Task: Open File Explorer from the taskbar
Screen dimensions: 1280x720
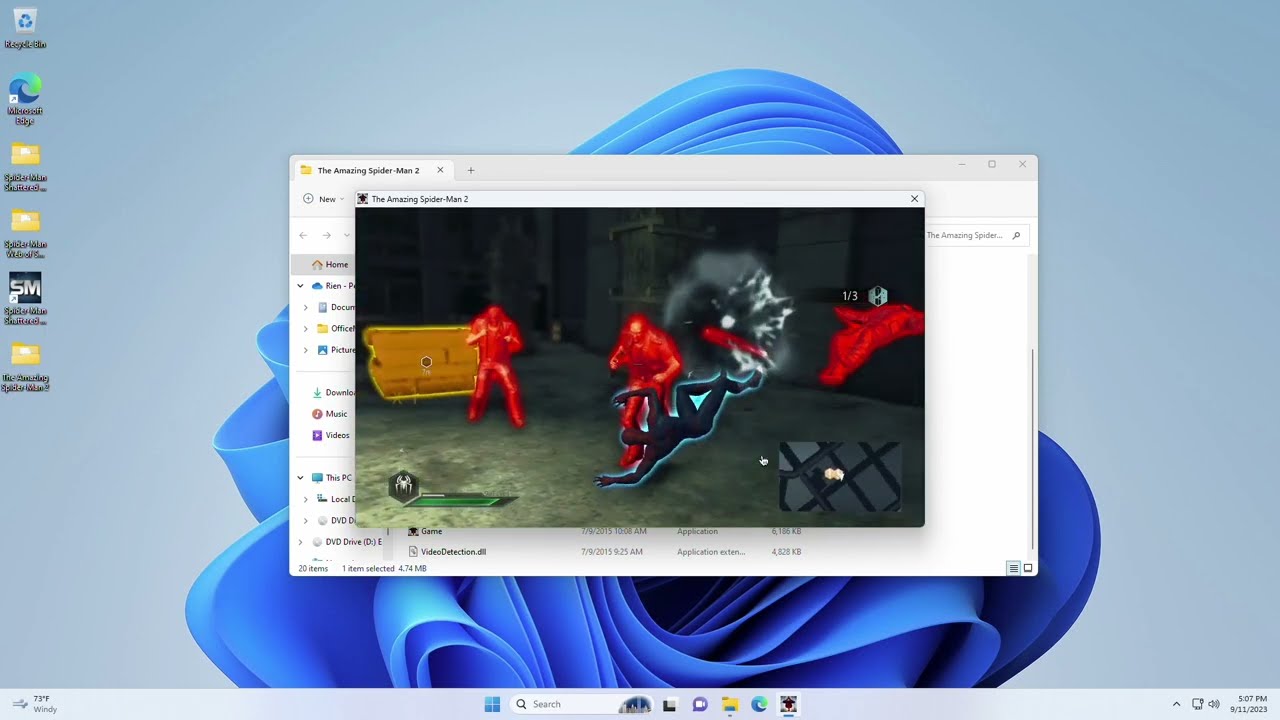Action: [x=730, y=704]
